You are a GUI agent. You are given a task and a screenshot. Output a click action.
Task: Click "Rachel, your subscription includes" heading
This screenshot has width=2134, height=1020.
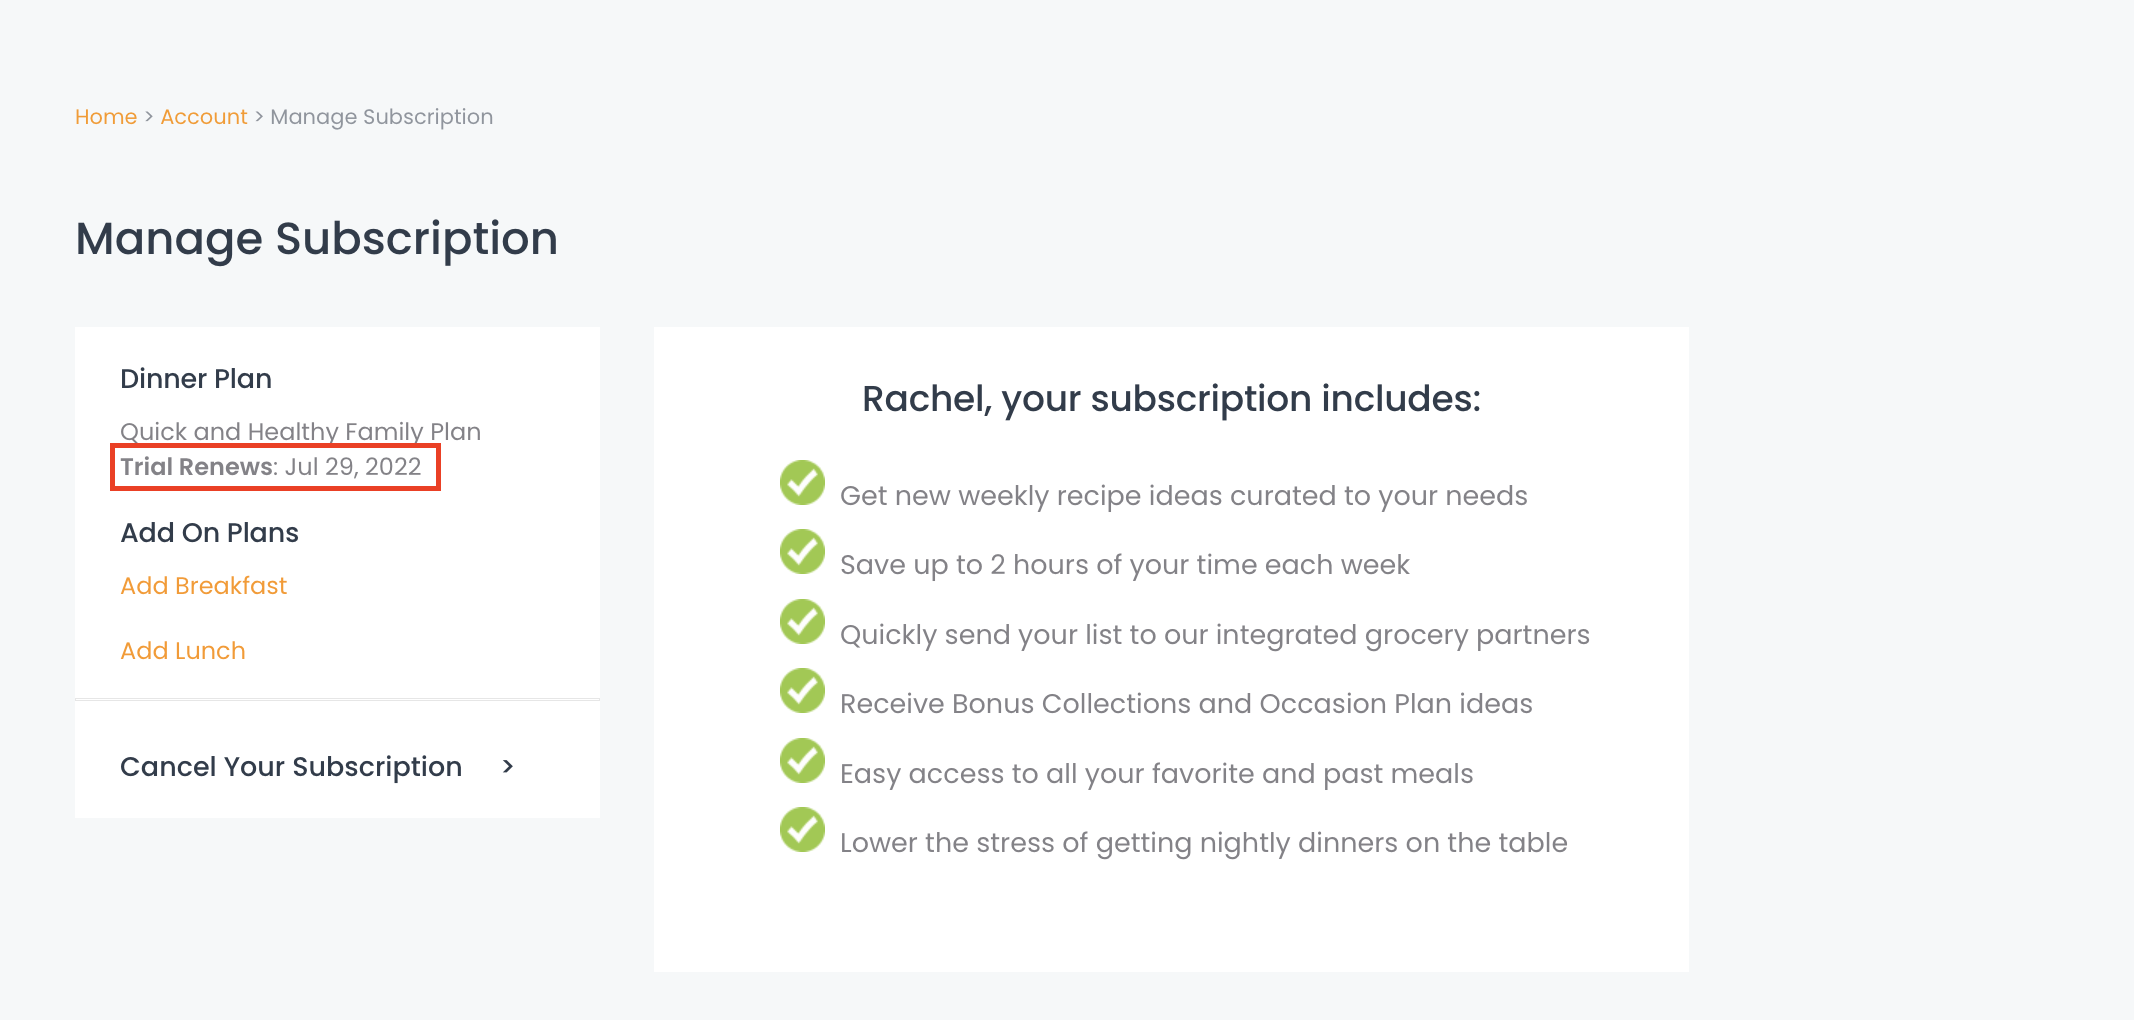[x=1171, y=399]
